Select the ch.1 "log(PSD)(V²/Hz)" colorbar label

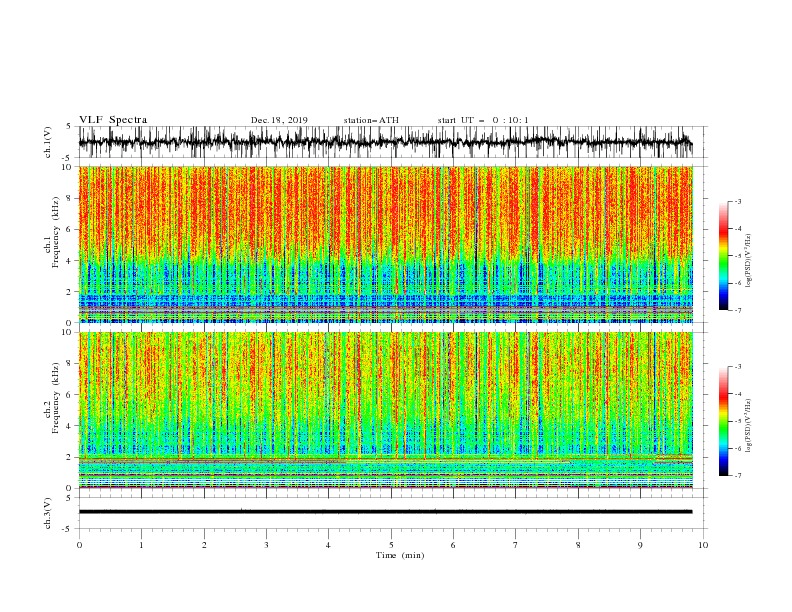748,261
